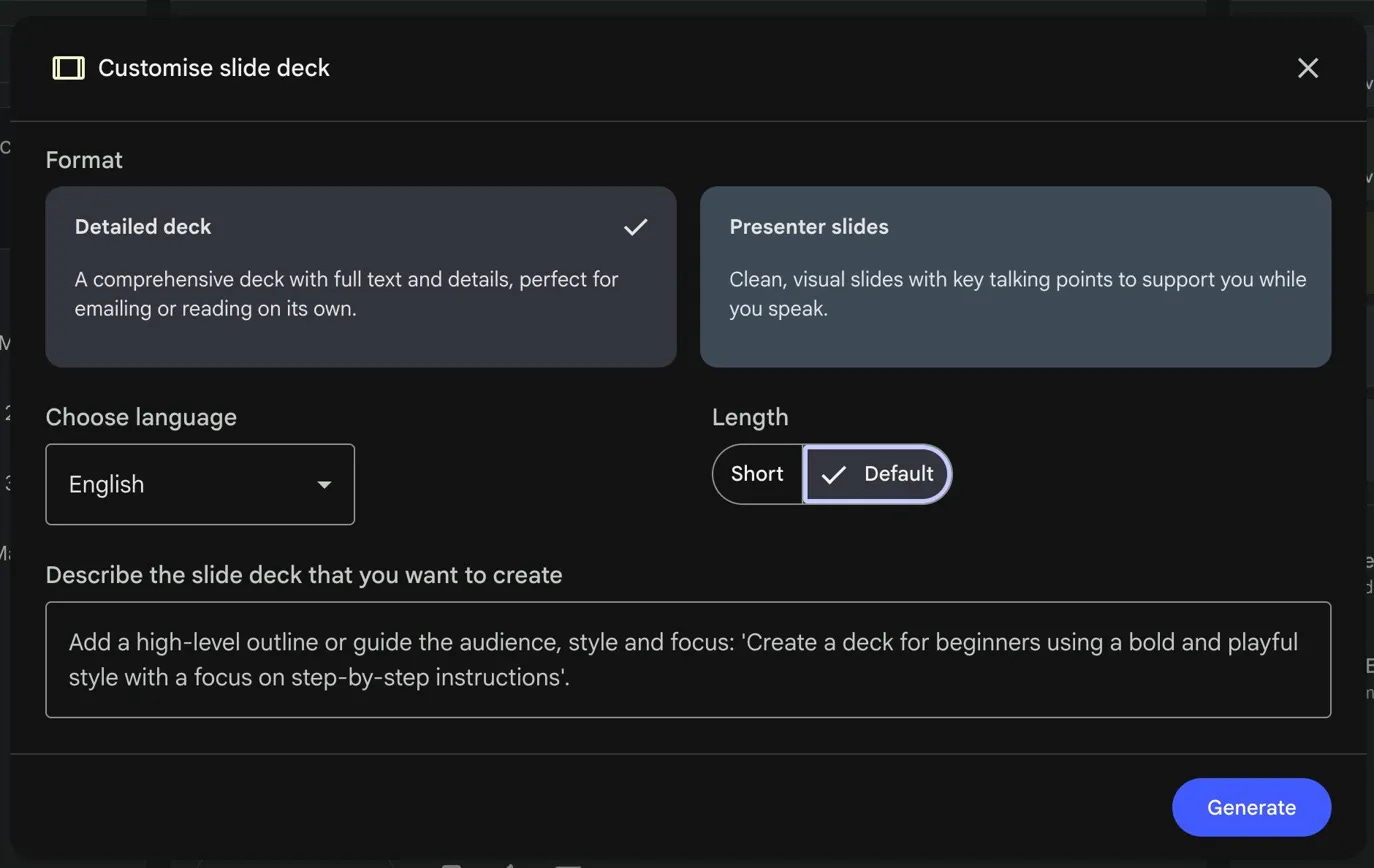Click the 'Describe the slide deck' label
Screen dimensions: 1374x868
304,575
